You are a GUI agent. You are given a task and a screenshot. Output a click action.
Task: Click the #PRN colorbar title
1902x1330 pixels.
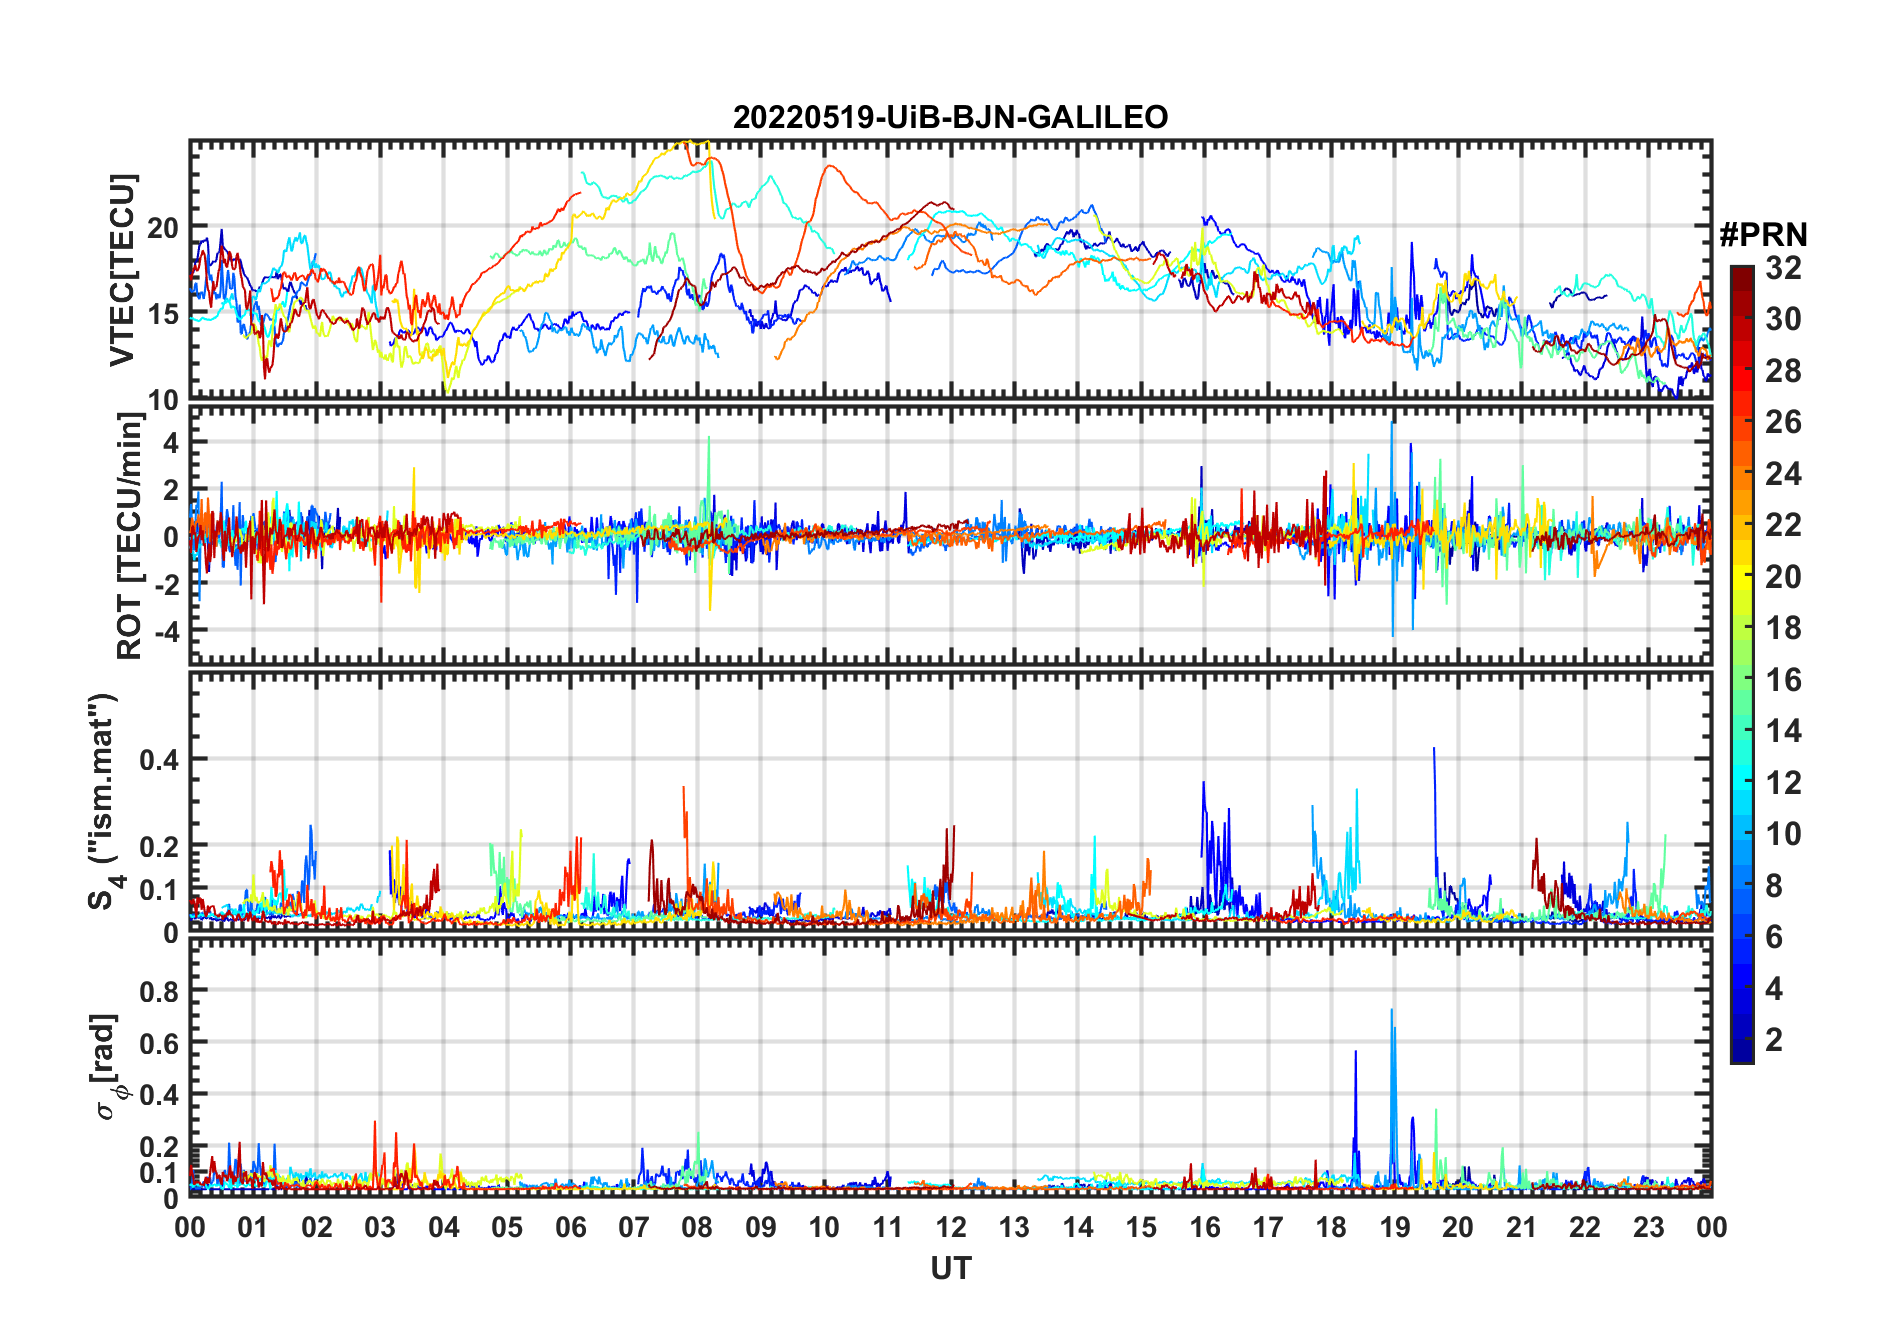pos(1763,234)
